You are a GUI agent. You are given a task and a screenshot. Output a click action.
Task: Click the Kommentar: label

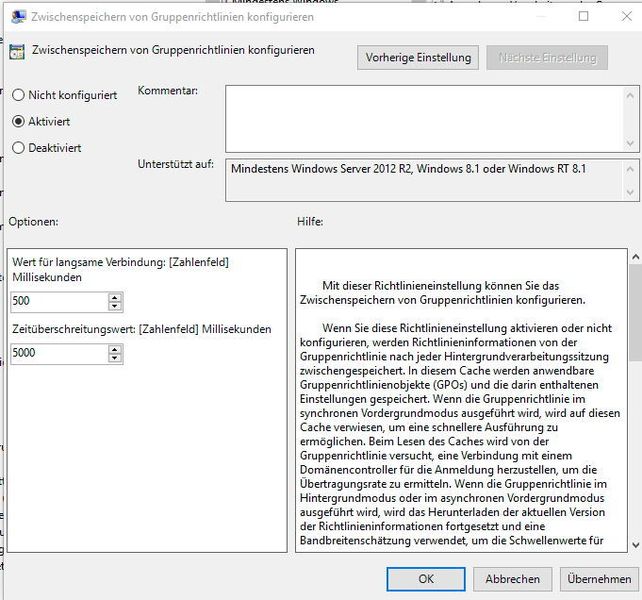(x=167, y=91)
